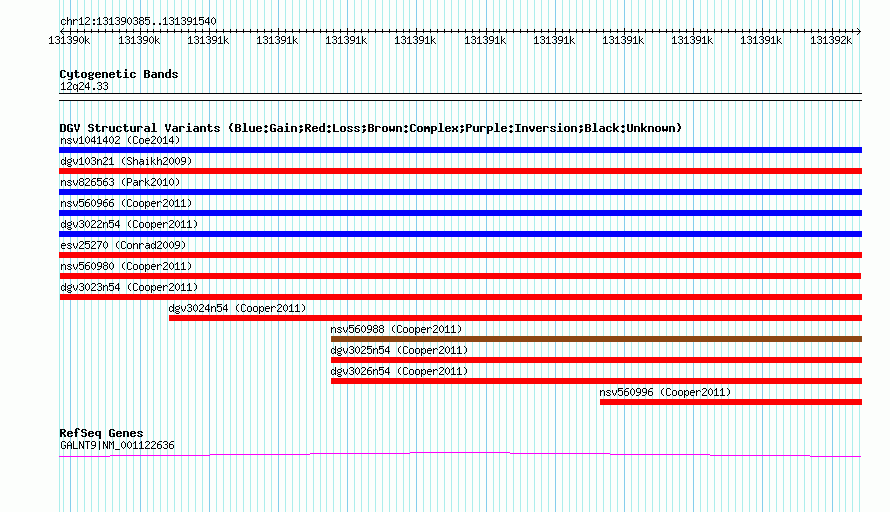Open variant label nsv826563 (Park2010)
This screenshot has height=512, width=890.
coord(120,182)
